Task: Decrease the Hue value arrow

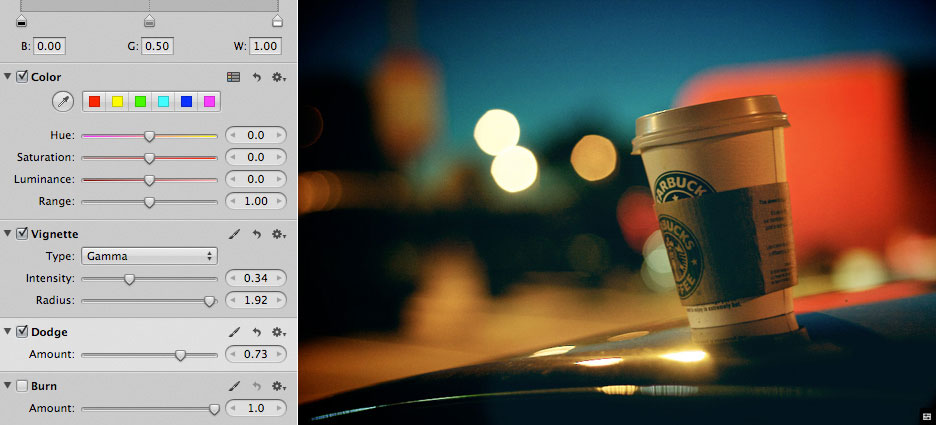Action: pos(233,135)
